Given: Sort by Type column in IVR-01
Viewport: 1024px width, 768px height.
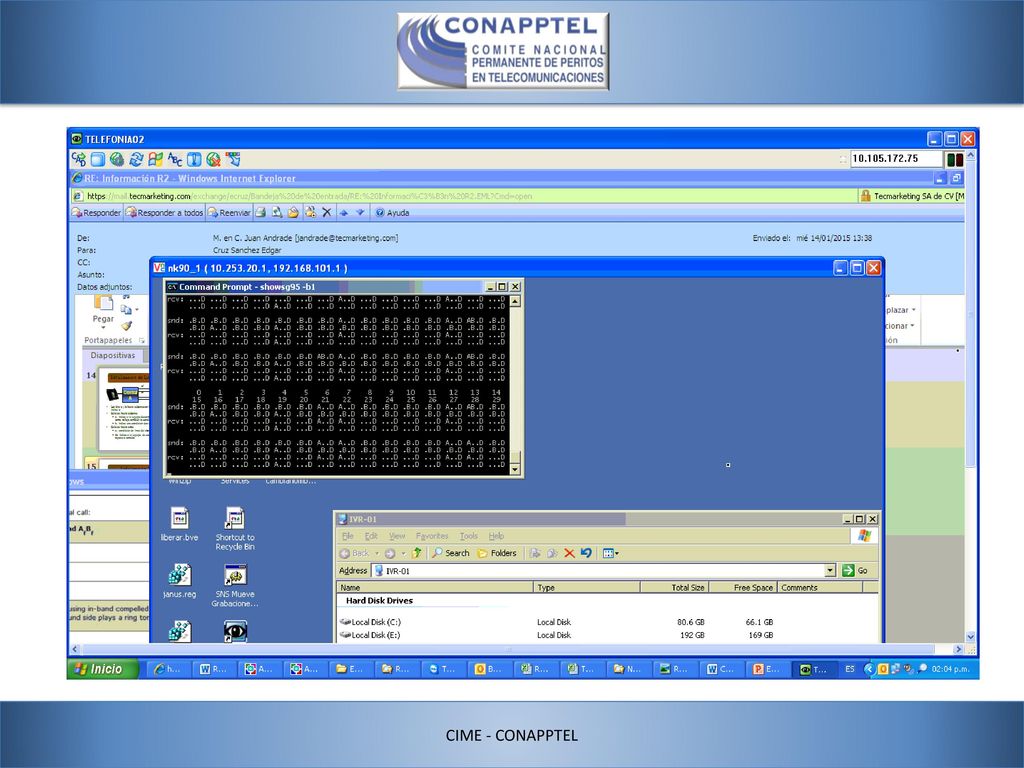Looking at the screenshot, I should 586,588.
